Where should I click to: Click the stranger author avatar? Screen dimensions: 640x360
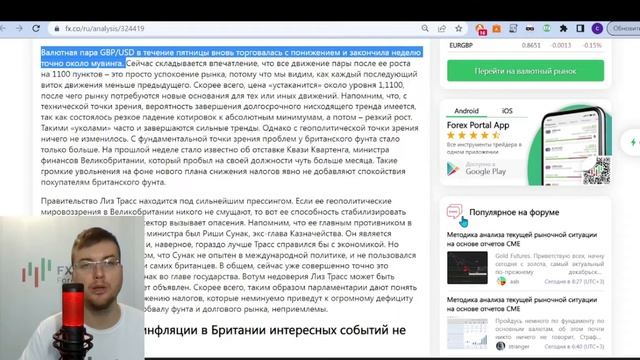click(x=500, y=346)
